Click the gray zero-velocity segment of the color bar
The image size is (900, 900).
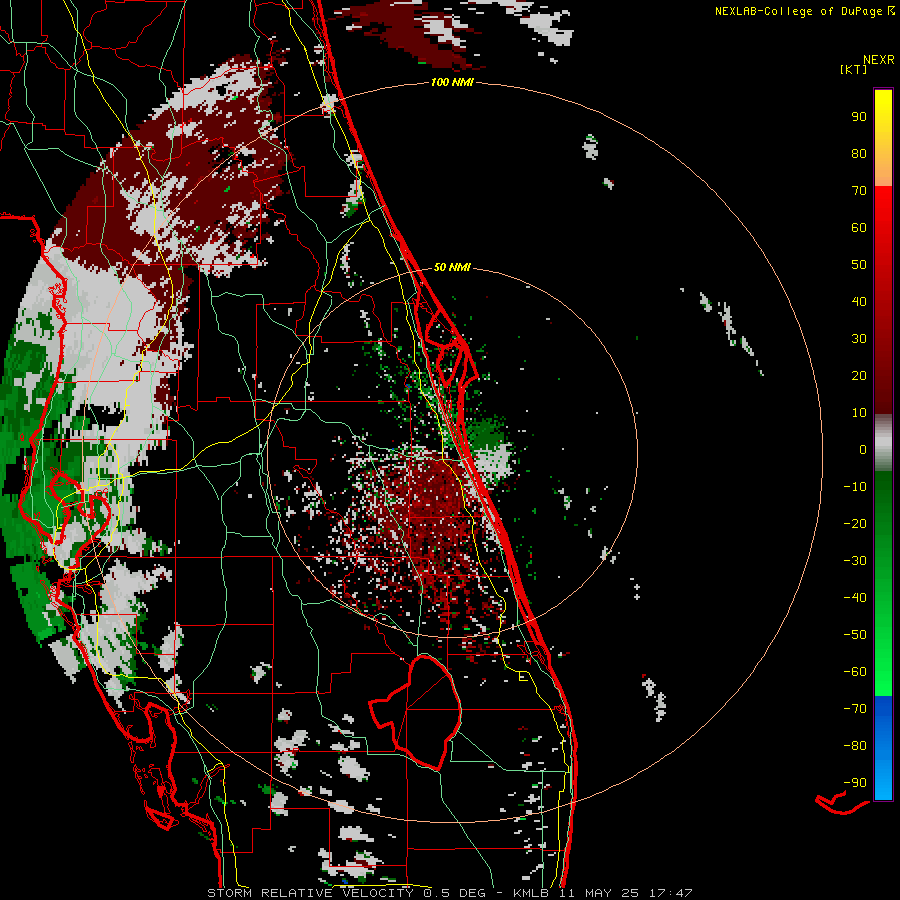883,443
